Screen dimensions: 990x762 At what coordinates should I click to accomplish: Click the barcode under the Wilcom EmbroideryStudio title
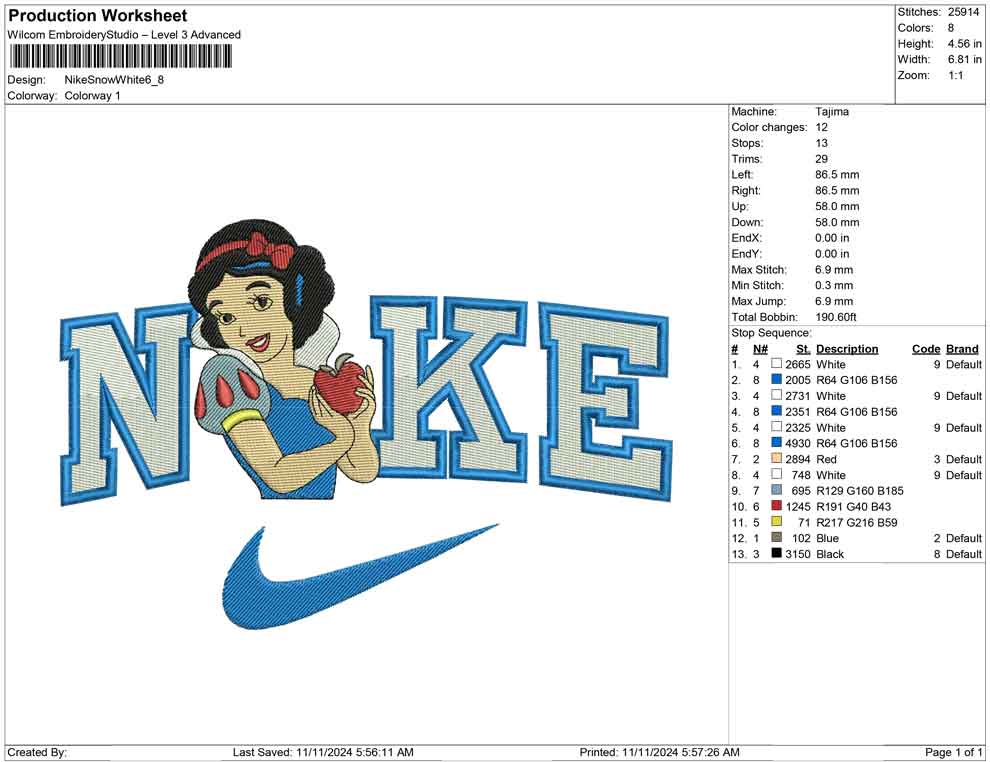121,57
